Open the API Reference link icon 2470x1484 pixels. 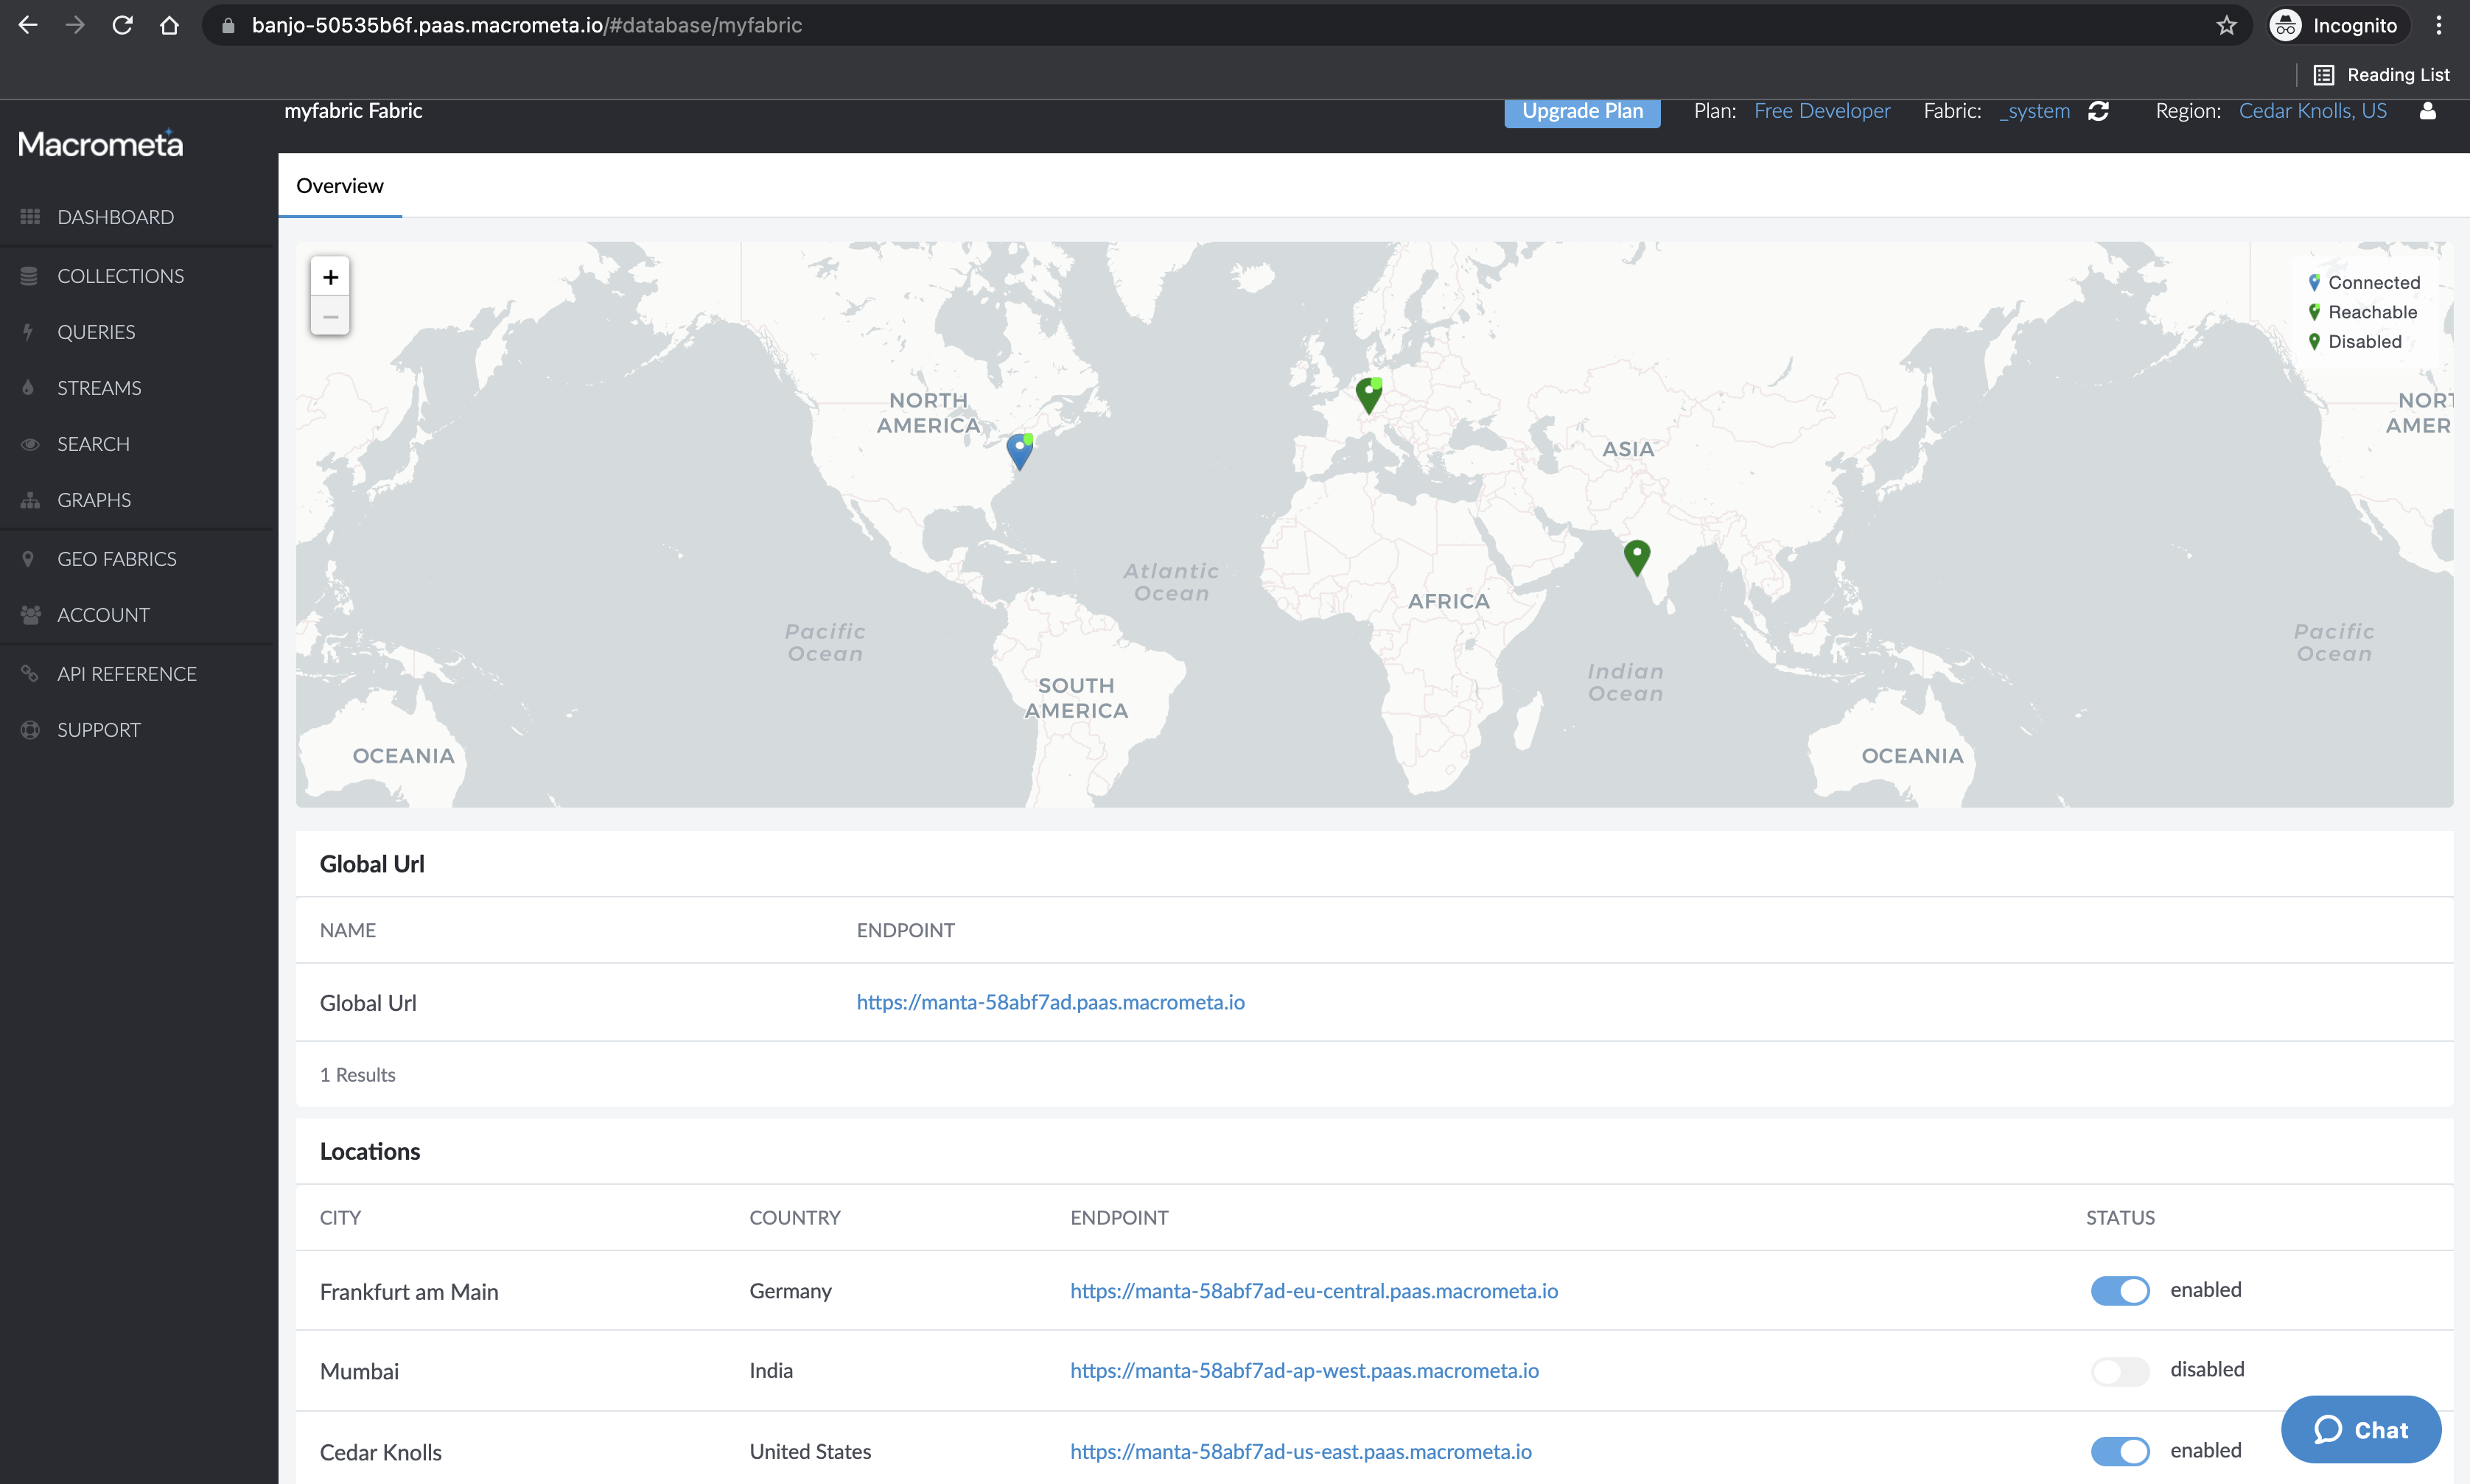coord(30,674)
